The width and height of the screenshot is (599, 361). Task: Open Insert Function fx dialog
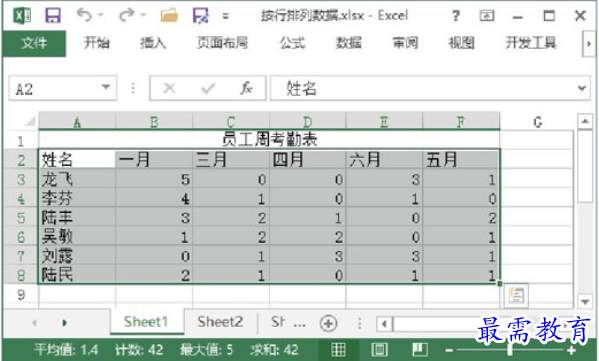246,88
